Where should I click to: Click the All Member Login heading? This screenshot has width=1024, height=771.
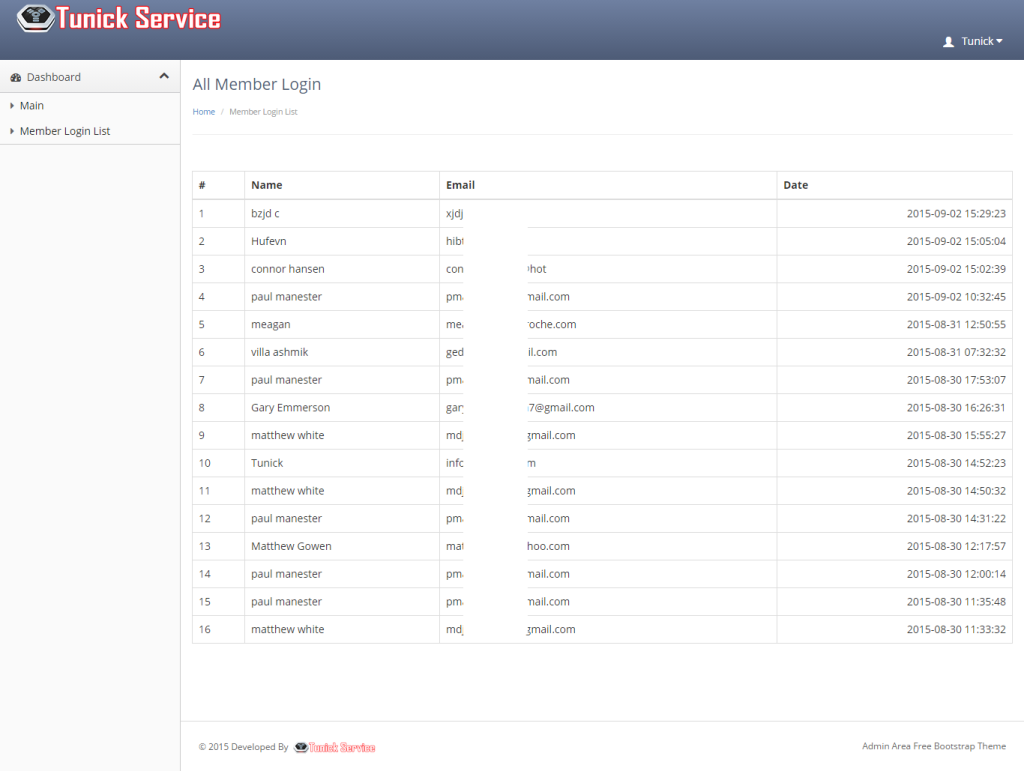click(x=257, y=84)
